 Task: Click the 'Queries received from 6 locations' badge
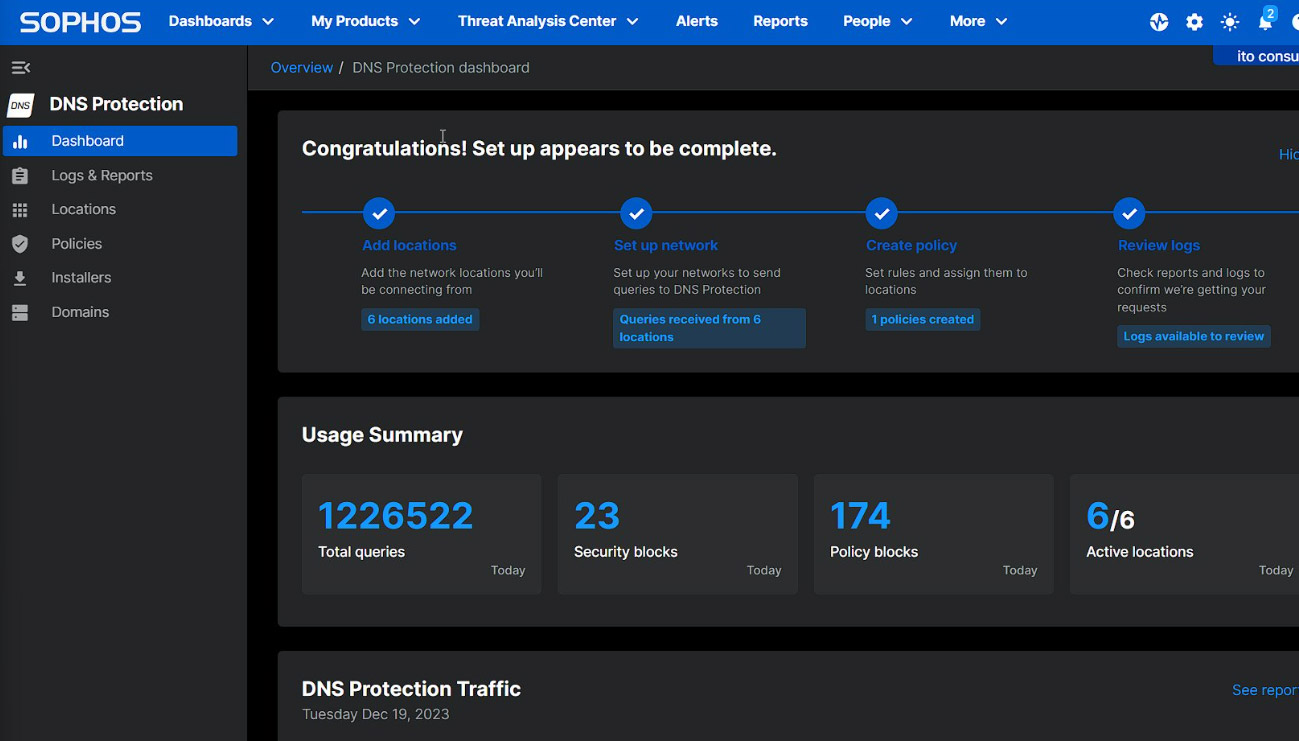709,328
